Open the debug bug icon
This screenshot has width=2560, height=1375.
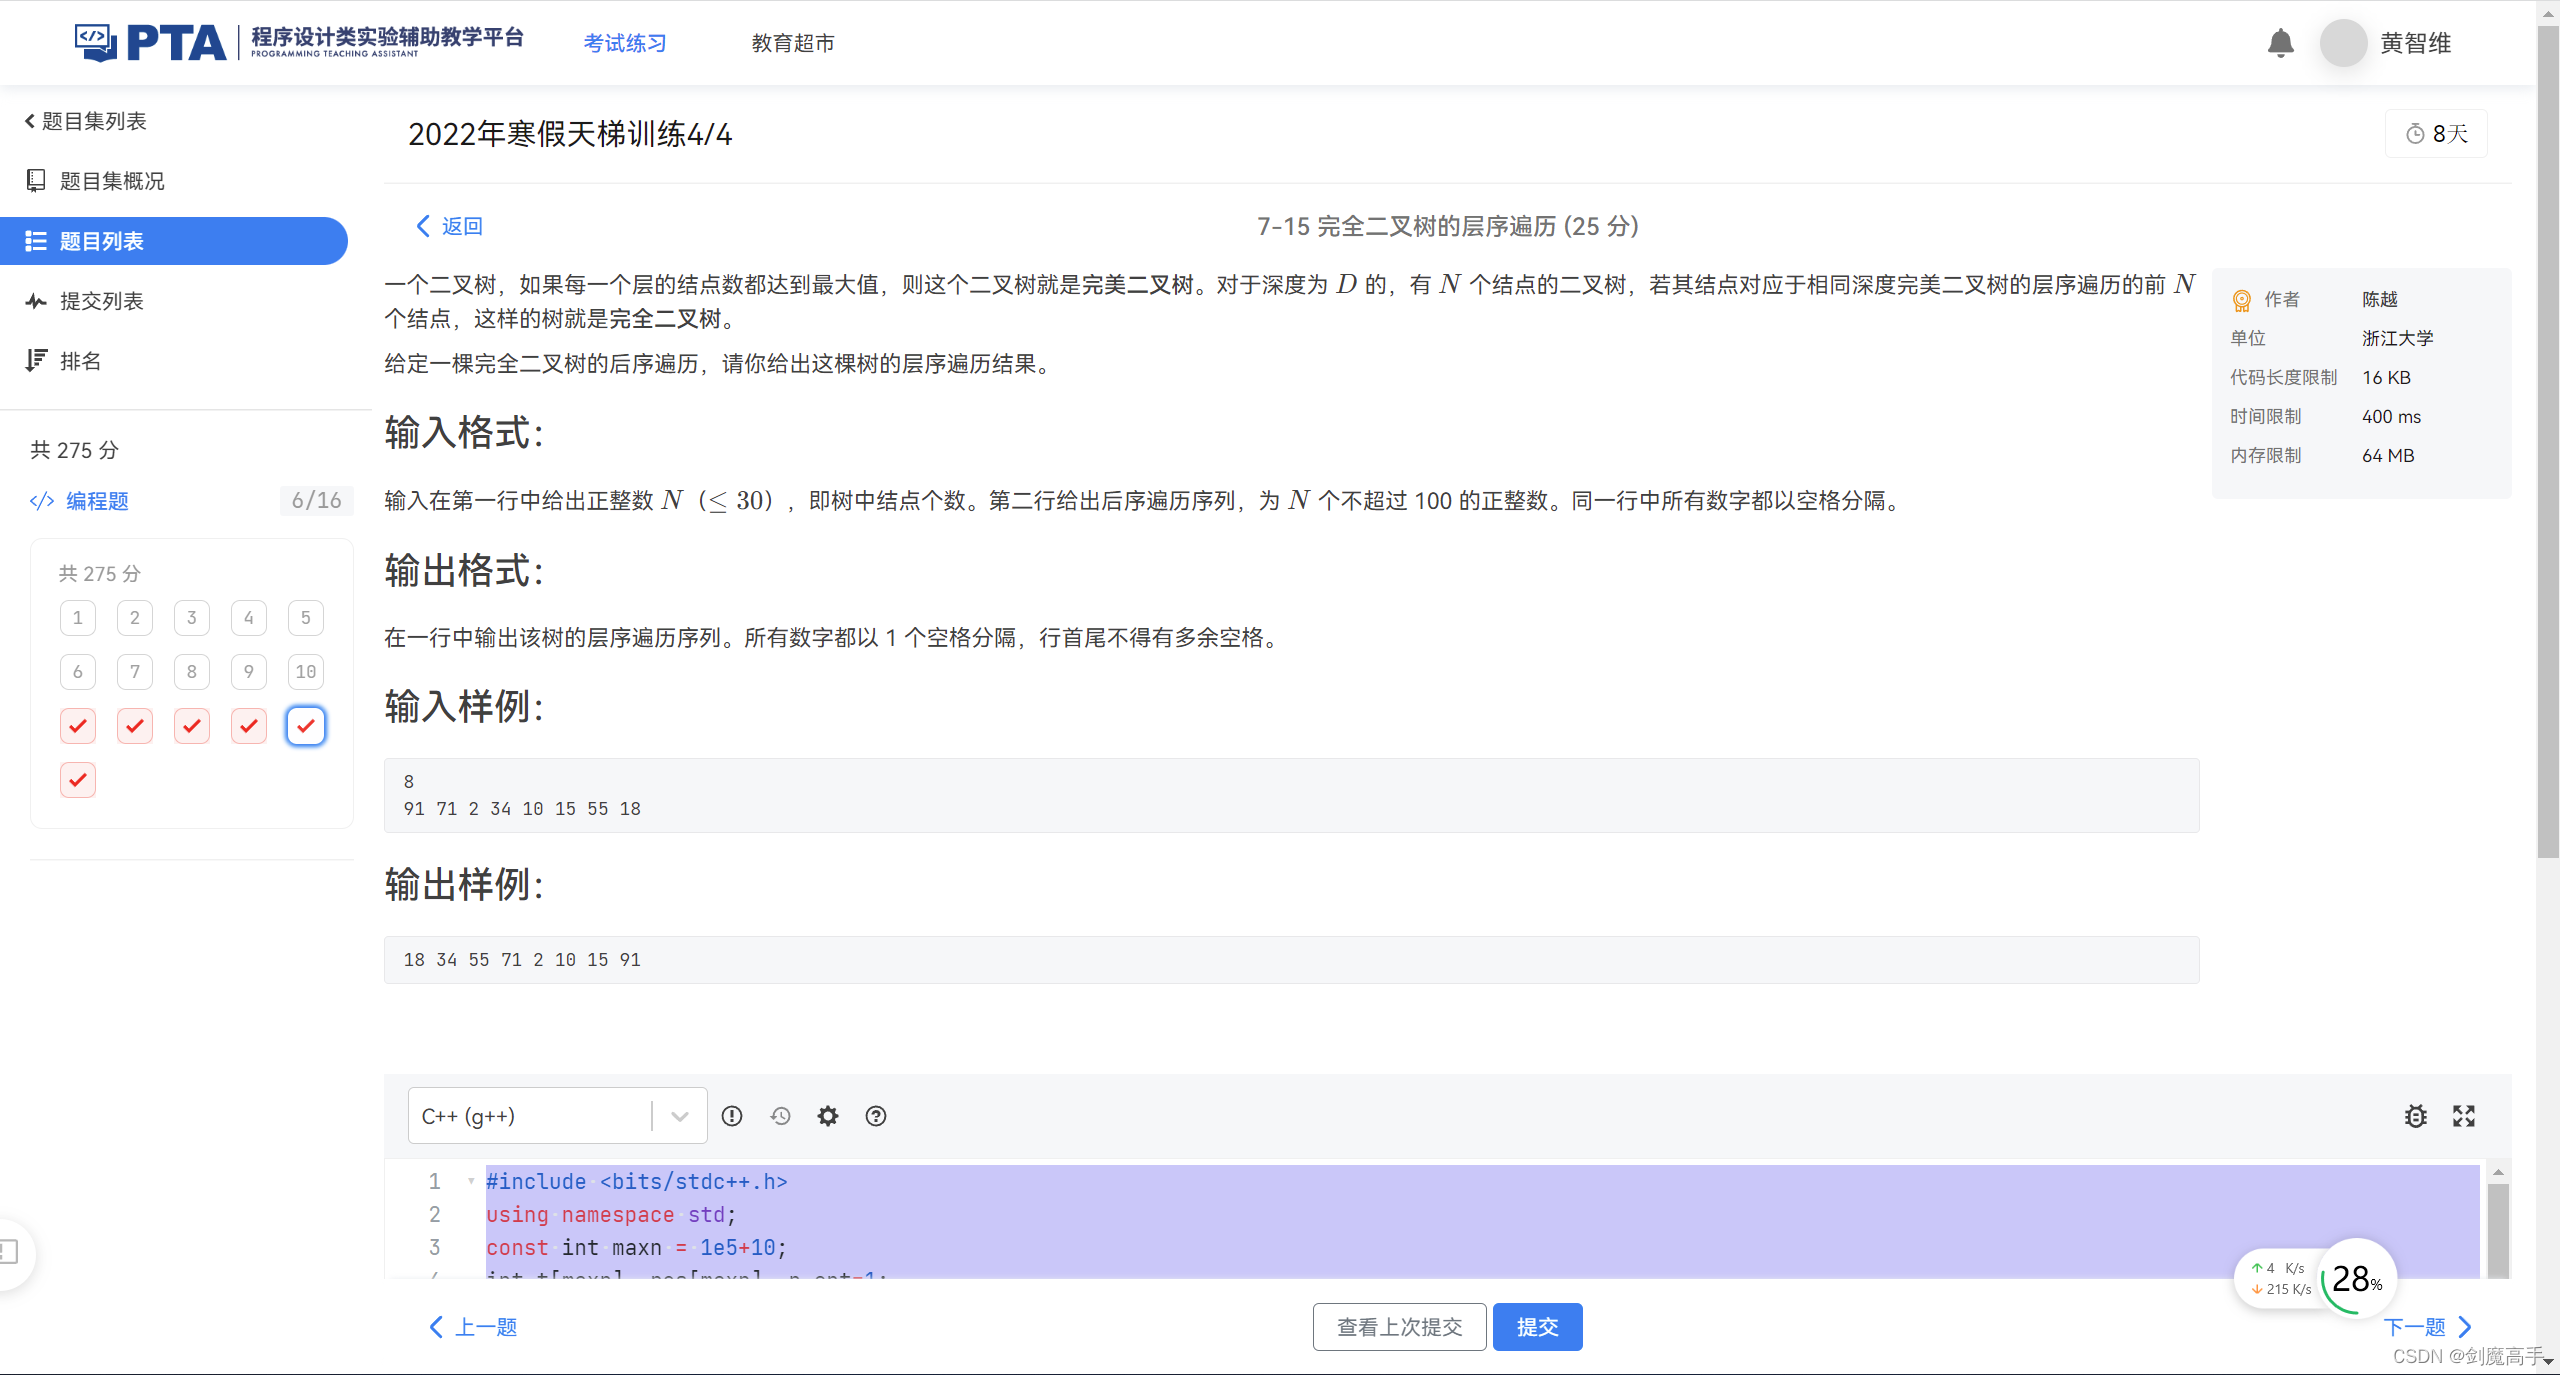[2416, 1116]
